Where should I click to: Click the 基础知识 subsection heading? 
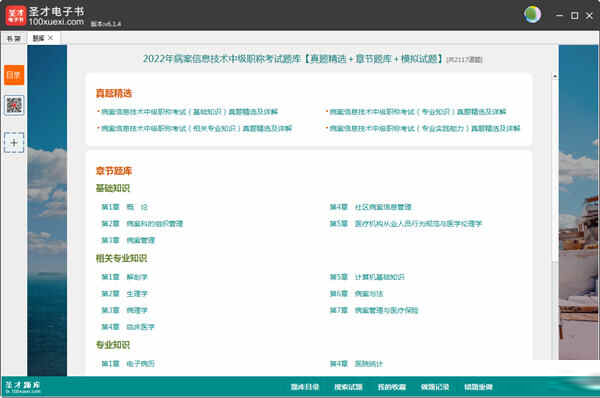pos(112,188)
